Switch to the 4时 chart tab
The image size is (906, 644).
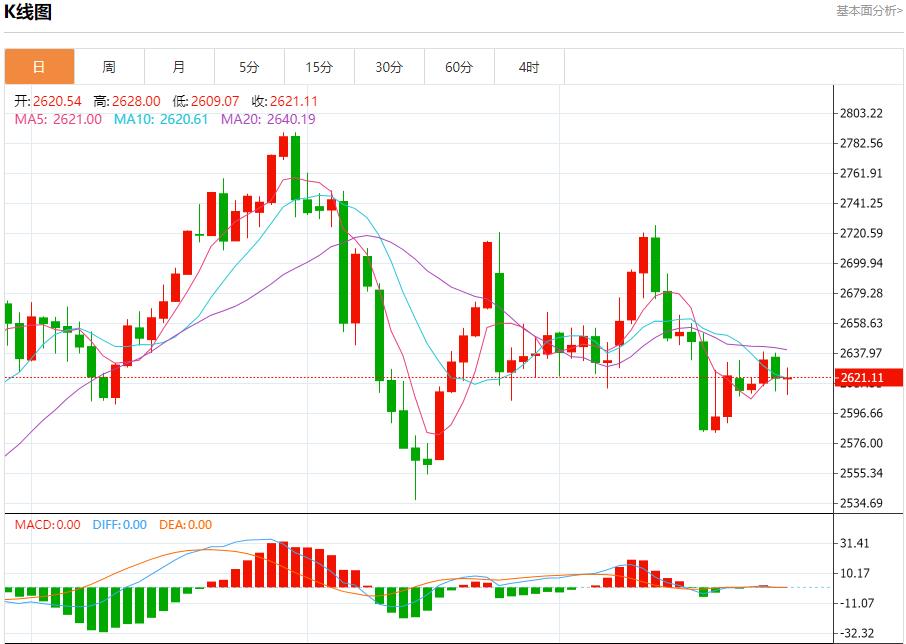(x=529, y=67)
